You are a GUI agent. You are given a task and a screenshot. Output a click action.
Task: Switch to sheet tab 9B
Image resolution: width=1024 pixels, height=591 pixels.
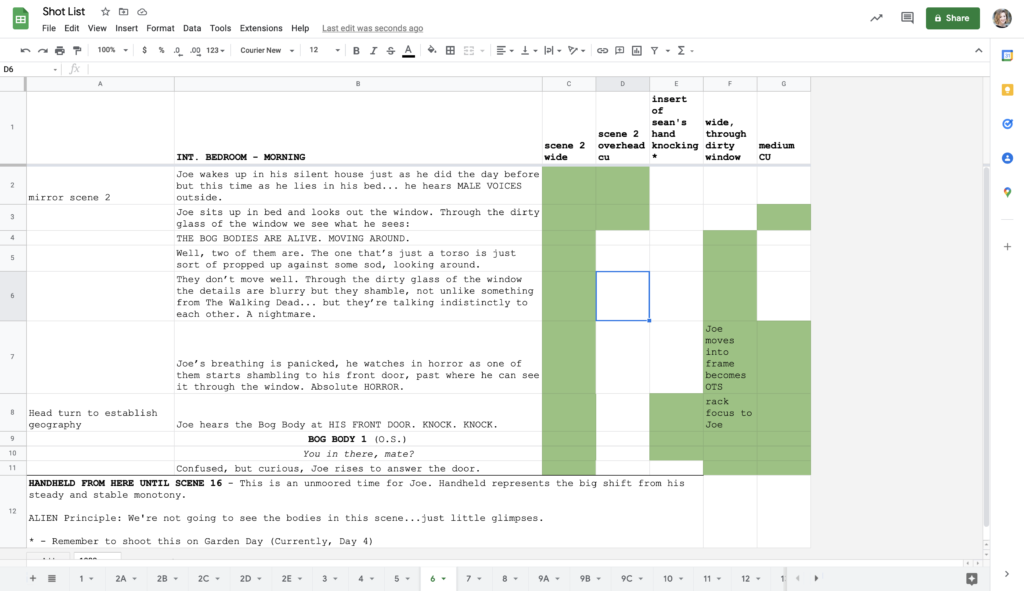pos(589,579)
